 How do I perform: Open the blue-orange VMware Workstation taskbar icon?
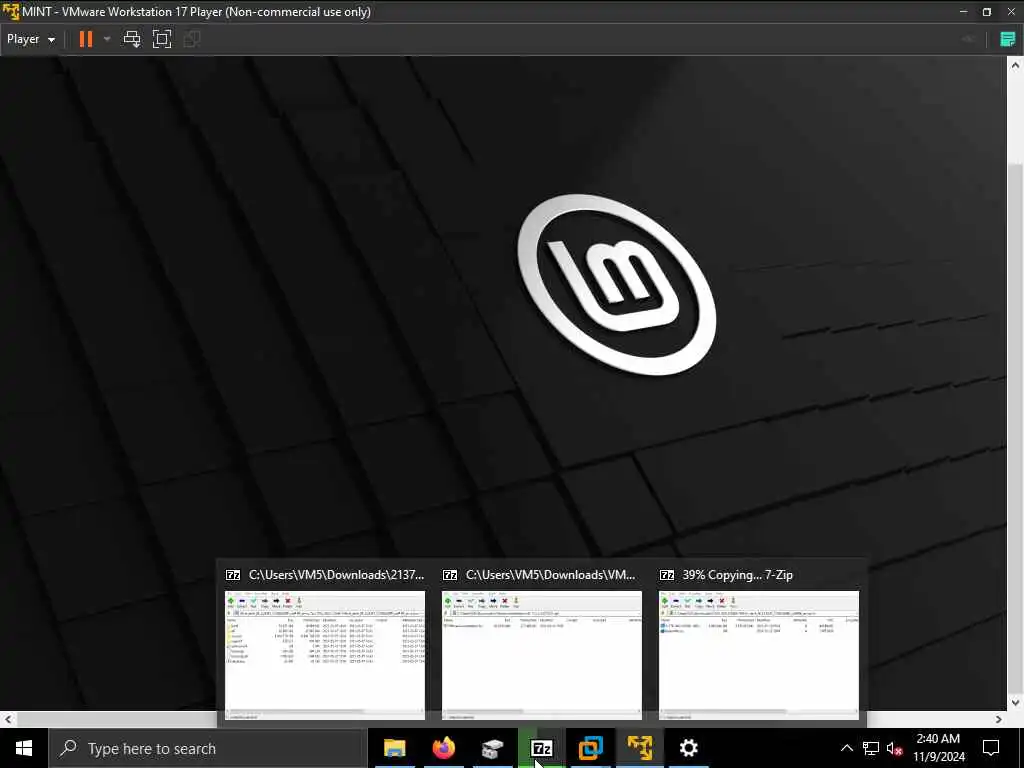pos(590,748)
